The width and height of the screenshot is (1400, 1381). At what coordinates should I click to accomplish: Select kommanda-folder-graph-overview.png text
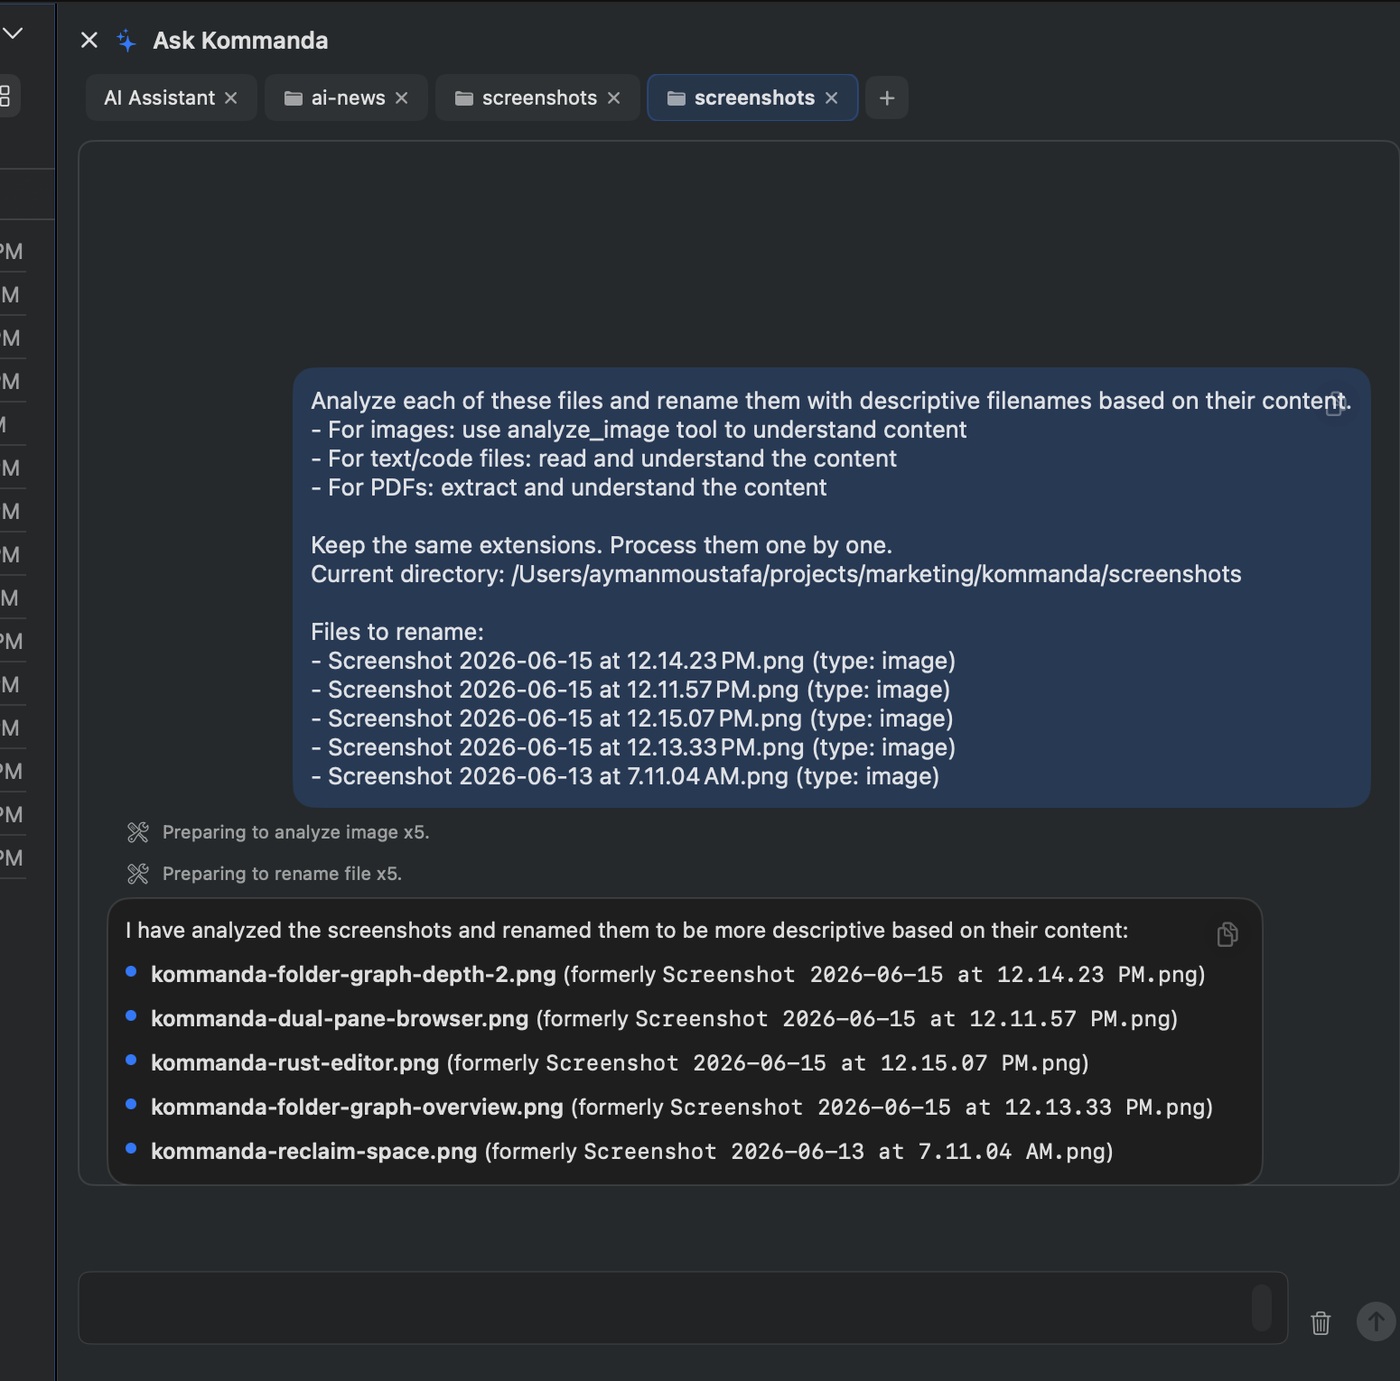click(x=357, y=1107)
